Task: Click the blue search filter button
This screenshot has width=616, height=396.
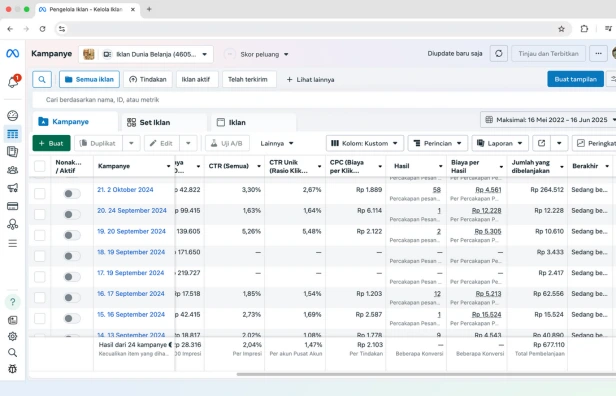Action: point(42,79)
